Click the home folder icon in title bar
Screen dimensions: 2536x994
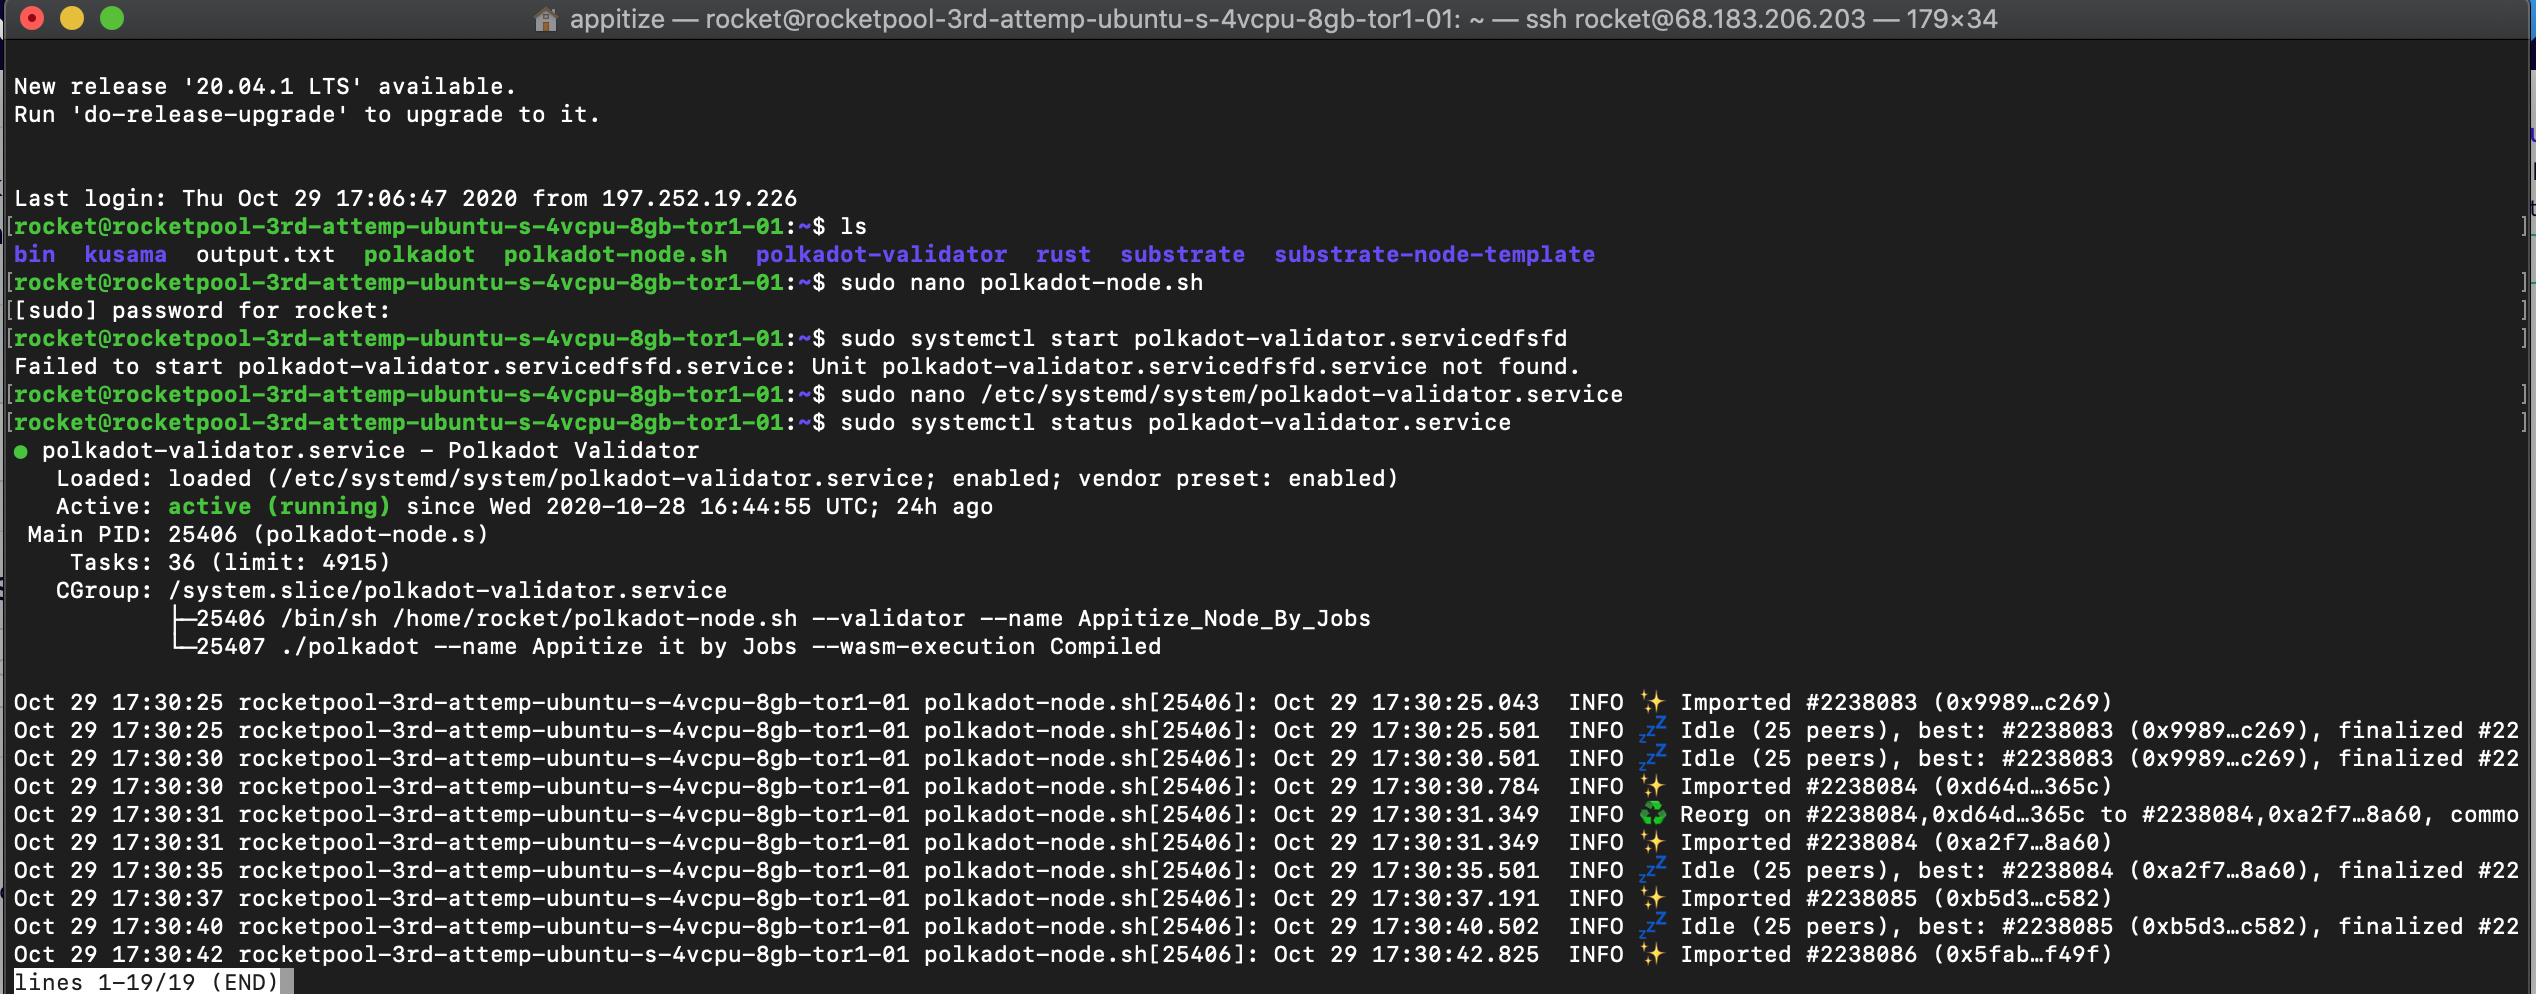coord(545,19)
